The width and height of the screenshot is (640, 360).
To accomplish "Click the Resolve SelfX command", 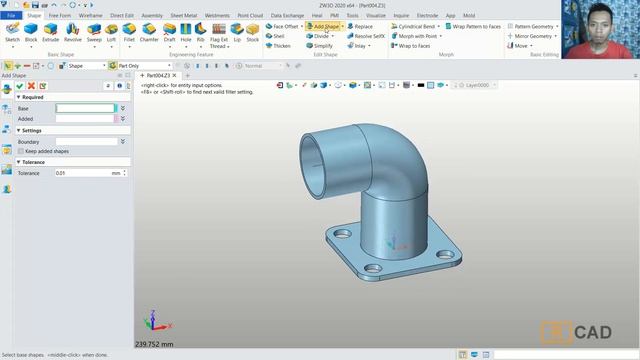I will (x=366, y=36).
